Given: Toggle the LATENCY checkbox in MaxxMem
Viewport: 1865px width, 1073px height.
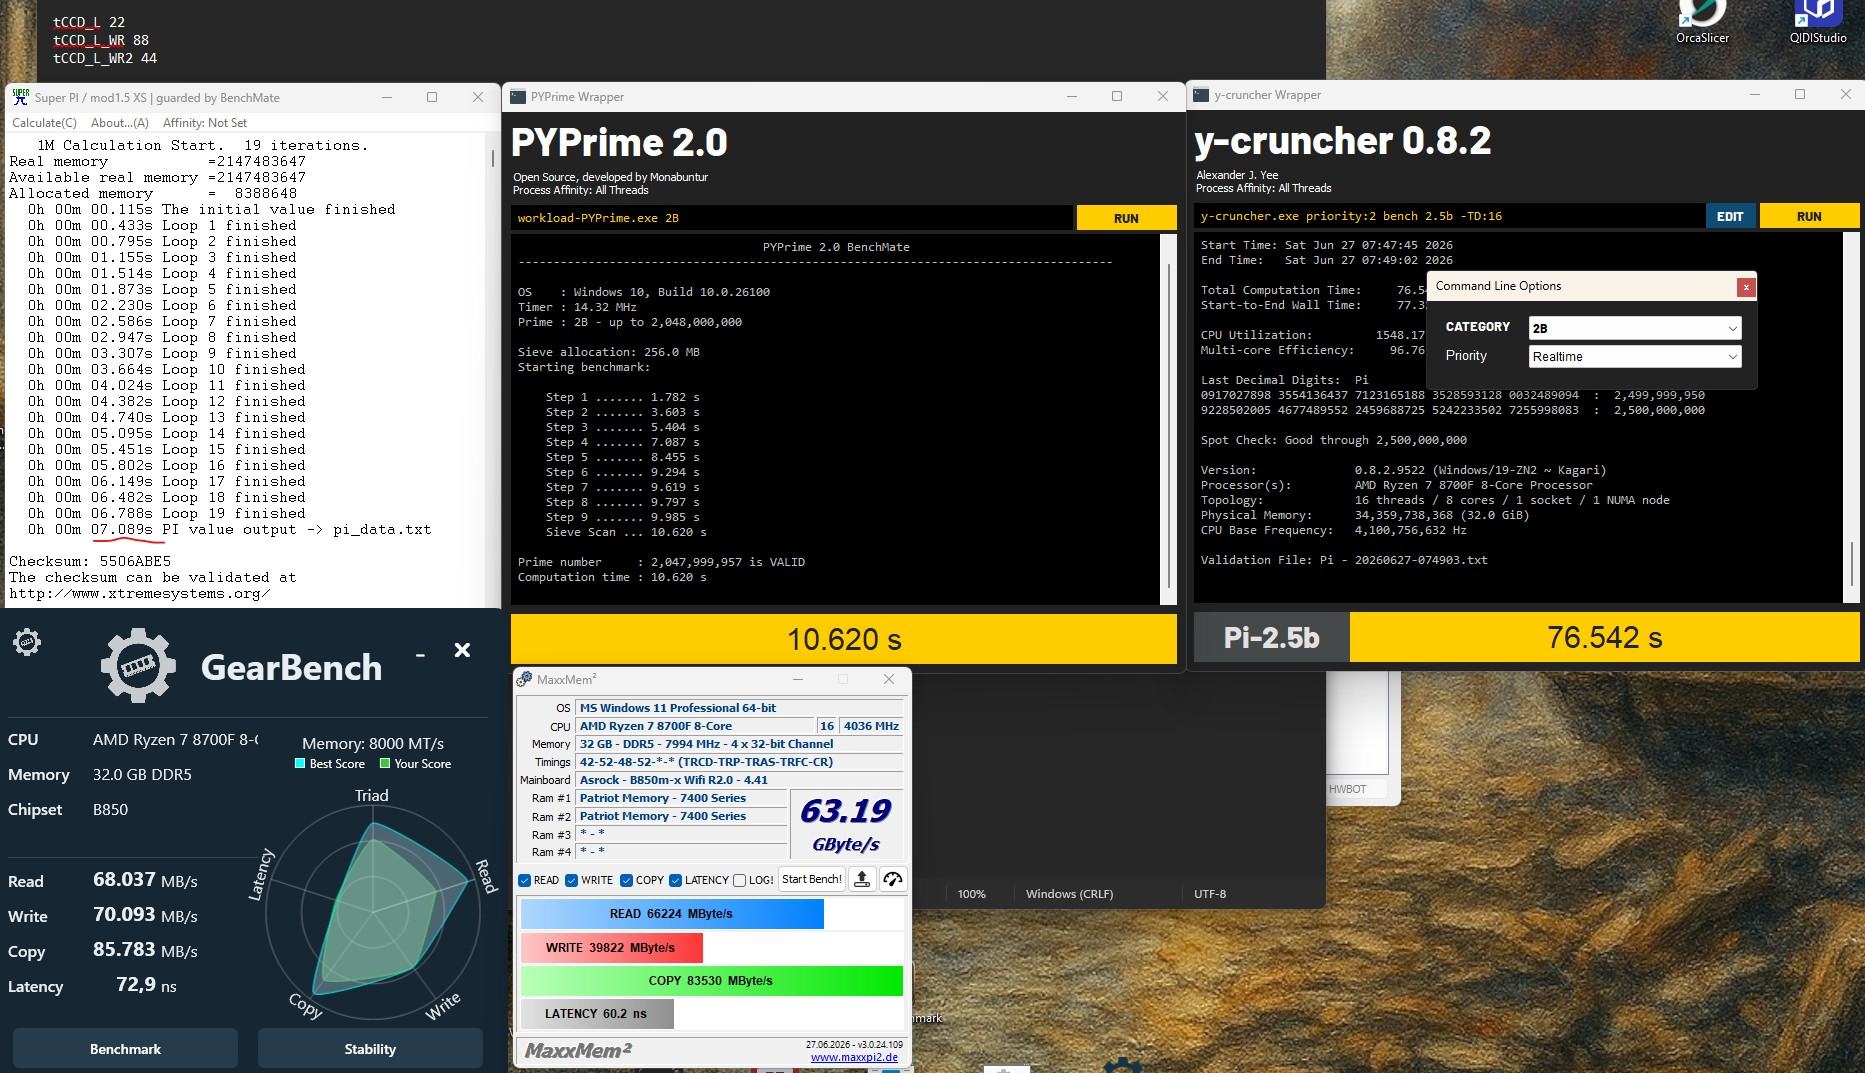Looking at the screenshot, I should 675,880.
